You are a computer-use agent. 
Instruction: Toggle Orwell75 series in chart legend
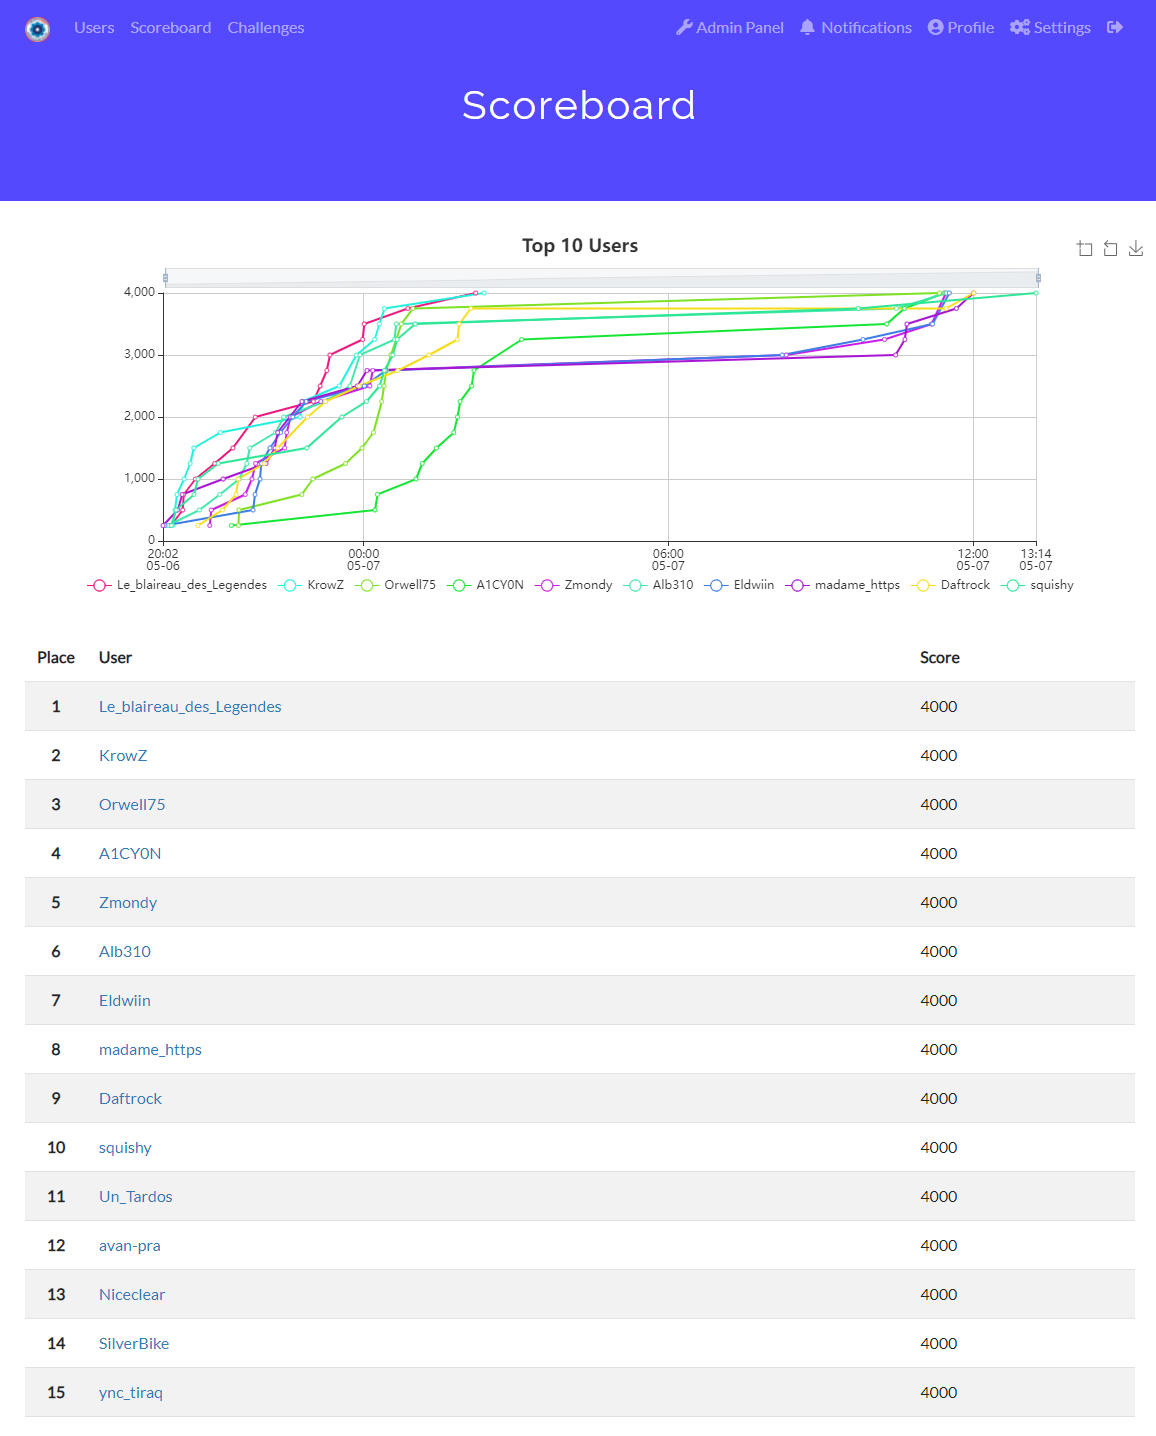[395, 585]
